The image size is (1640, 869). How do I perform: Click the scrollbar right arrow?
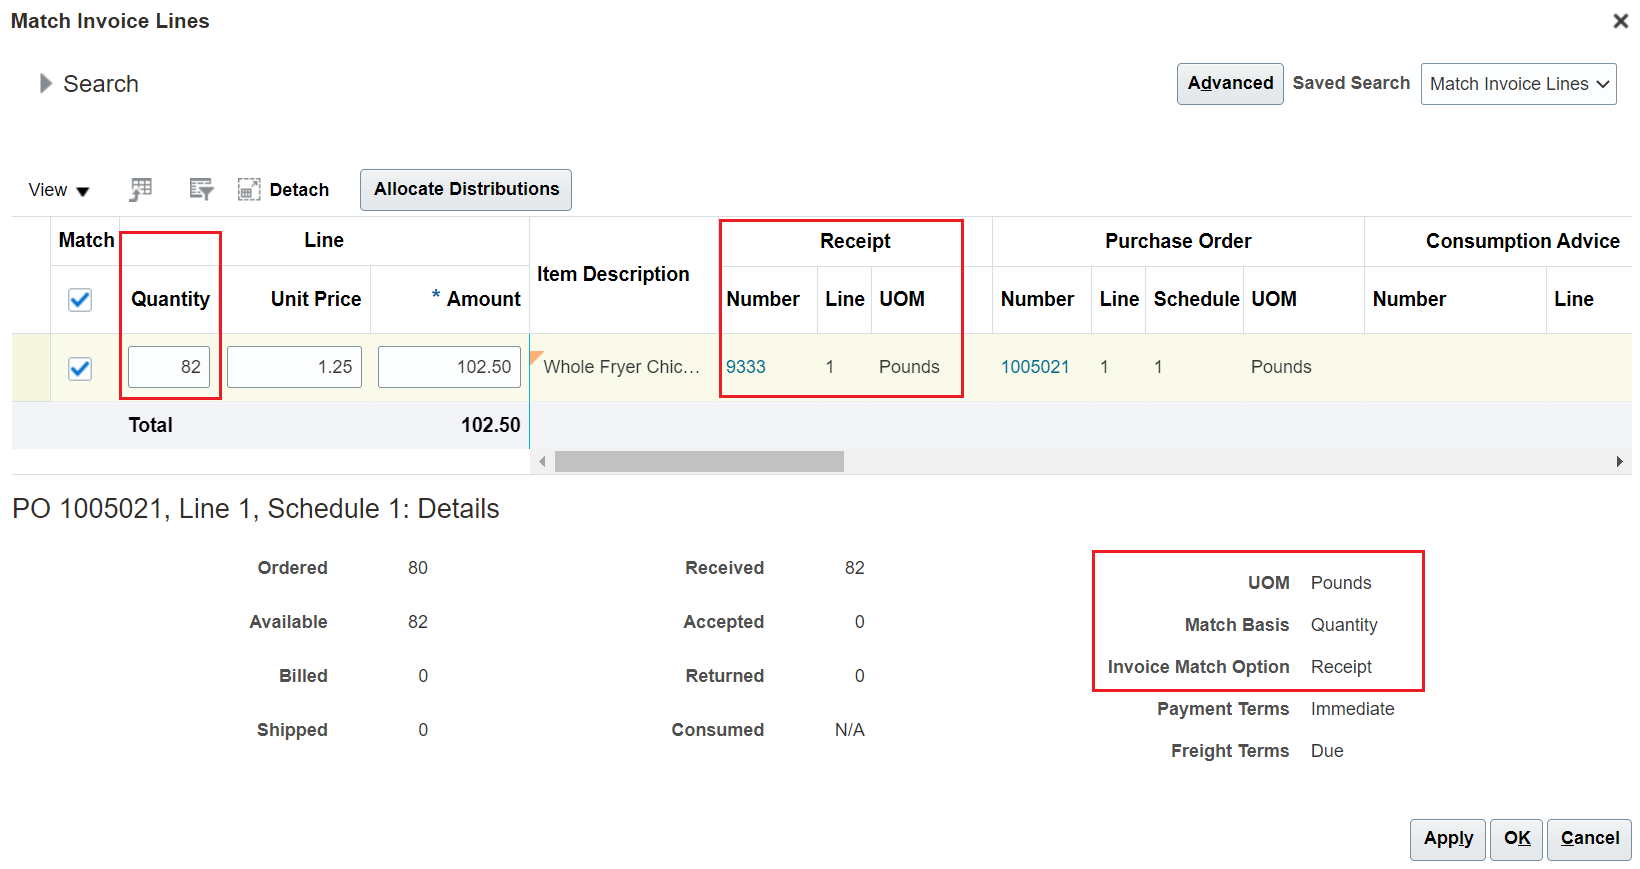(1619, 461)
